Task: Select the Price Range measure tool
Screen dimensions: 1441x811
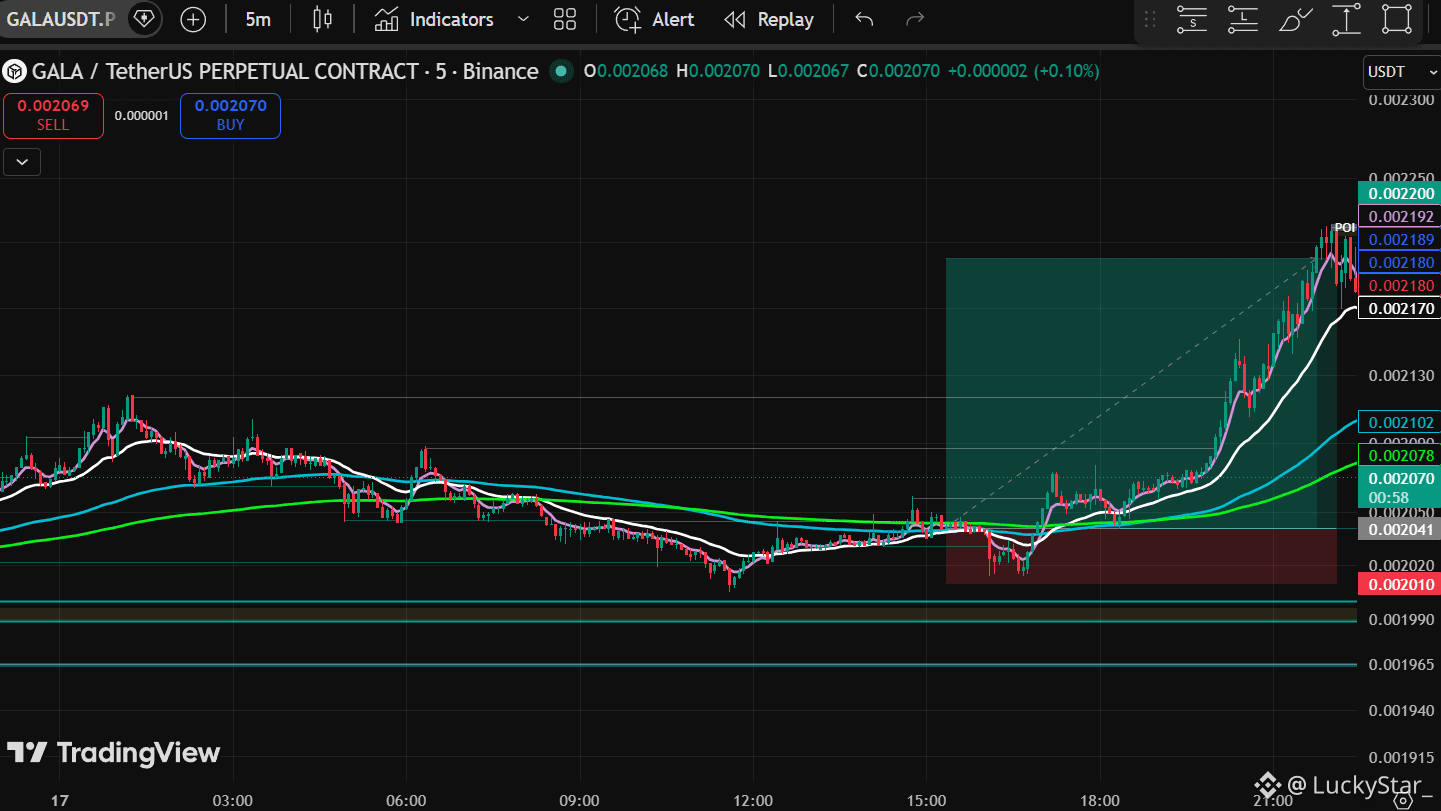Action: coord(1346,19)
